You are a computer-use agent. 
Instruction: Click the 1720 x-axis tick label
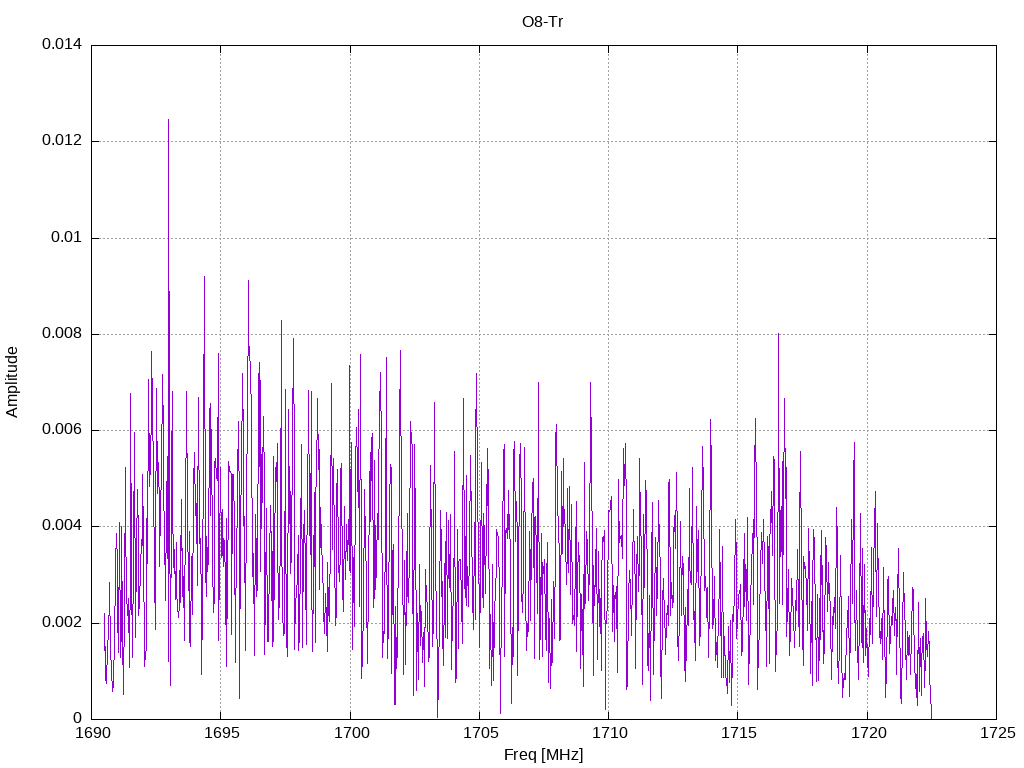pos(868,733)
